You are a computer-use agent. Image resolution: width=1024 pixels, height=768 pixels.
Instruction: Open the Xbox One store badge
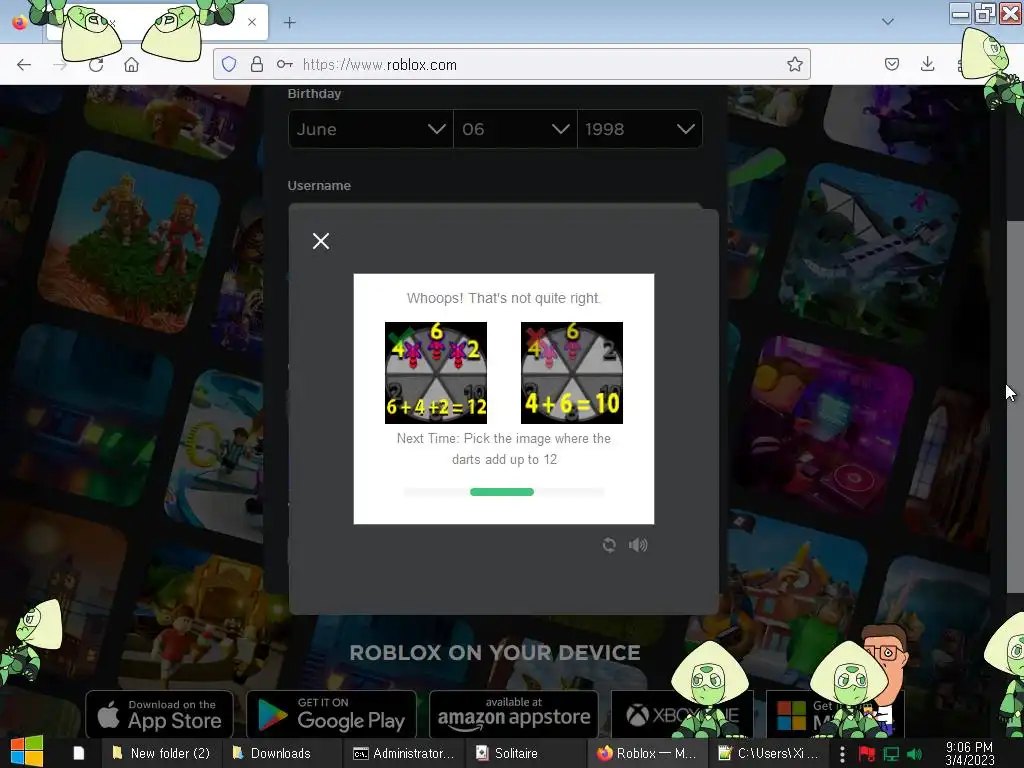click(x=682, y=714)
